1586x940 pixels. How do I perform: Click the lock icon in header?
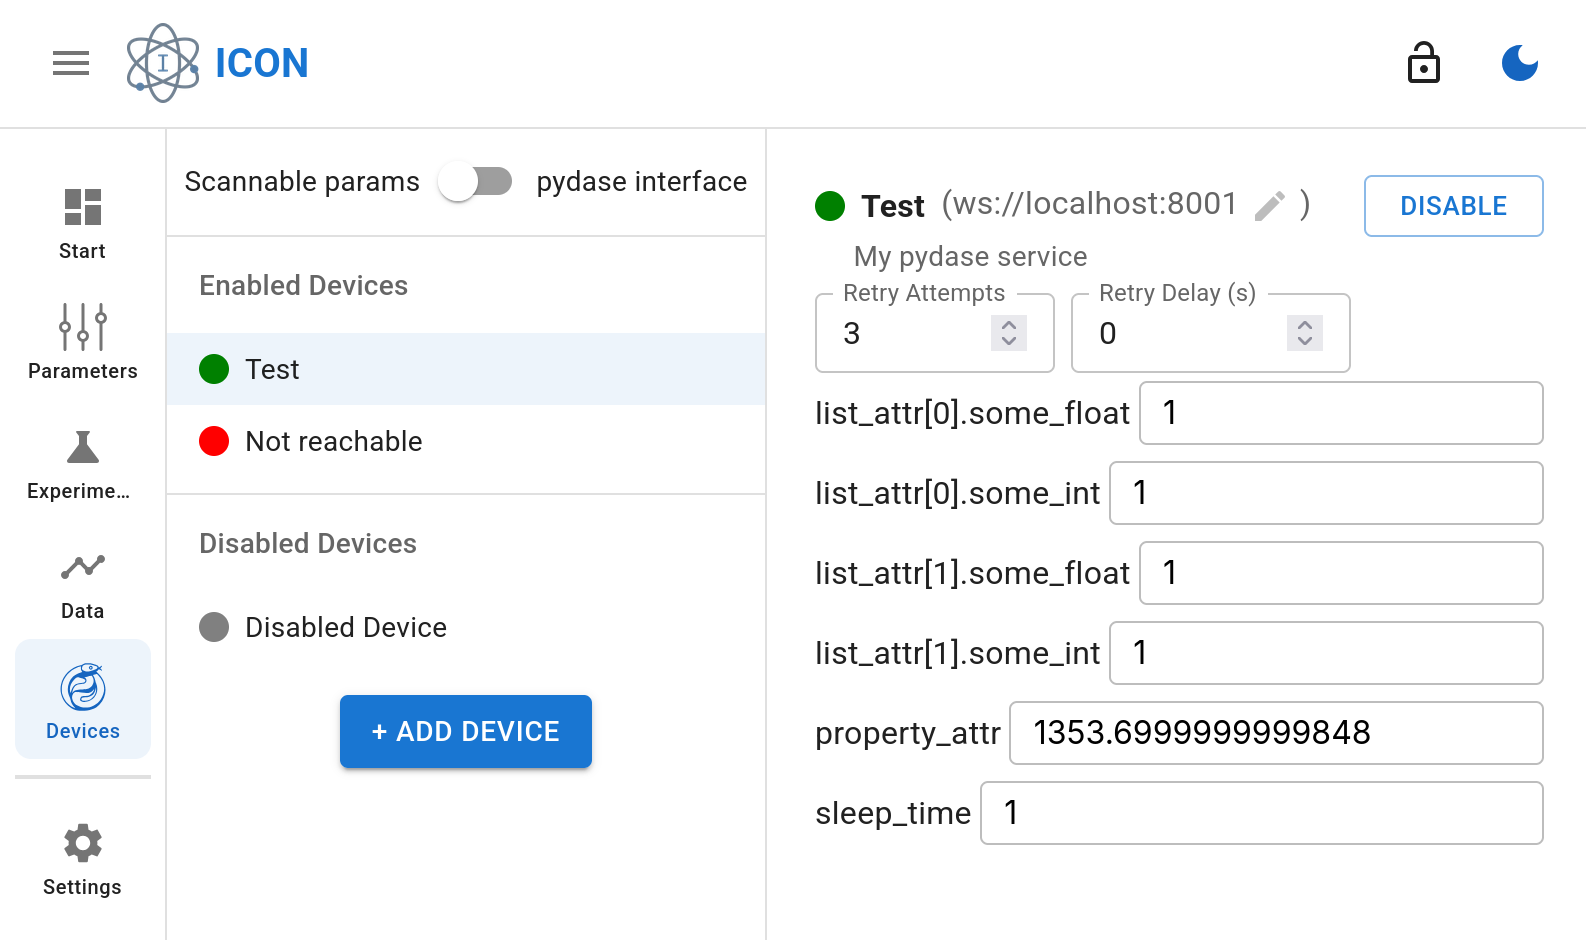coord(1423,64)
